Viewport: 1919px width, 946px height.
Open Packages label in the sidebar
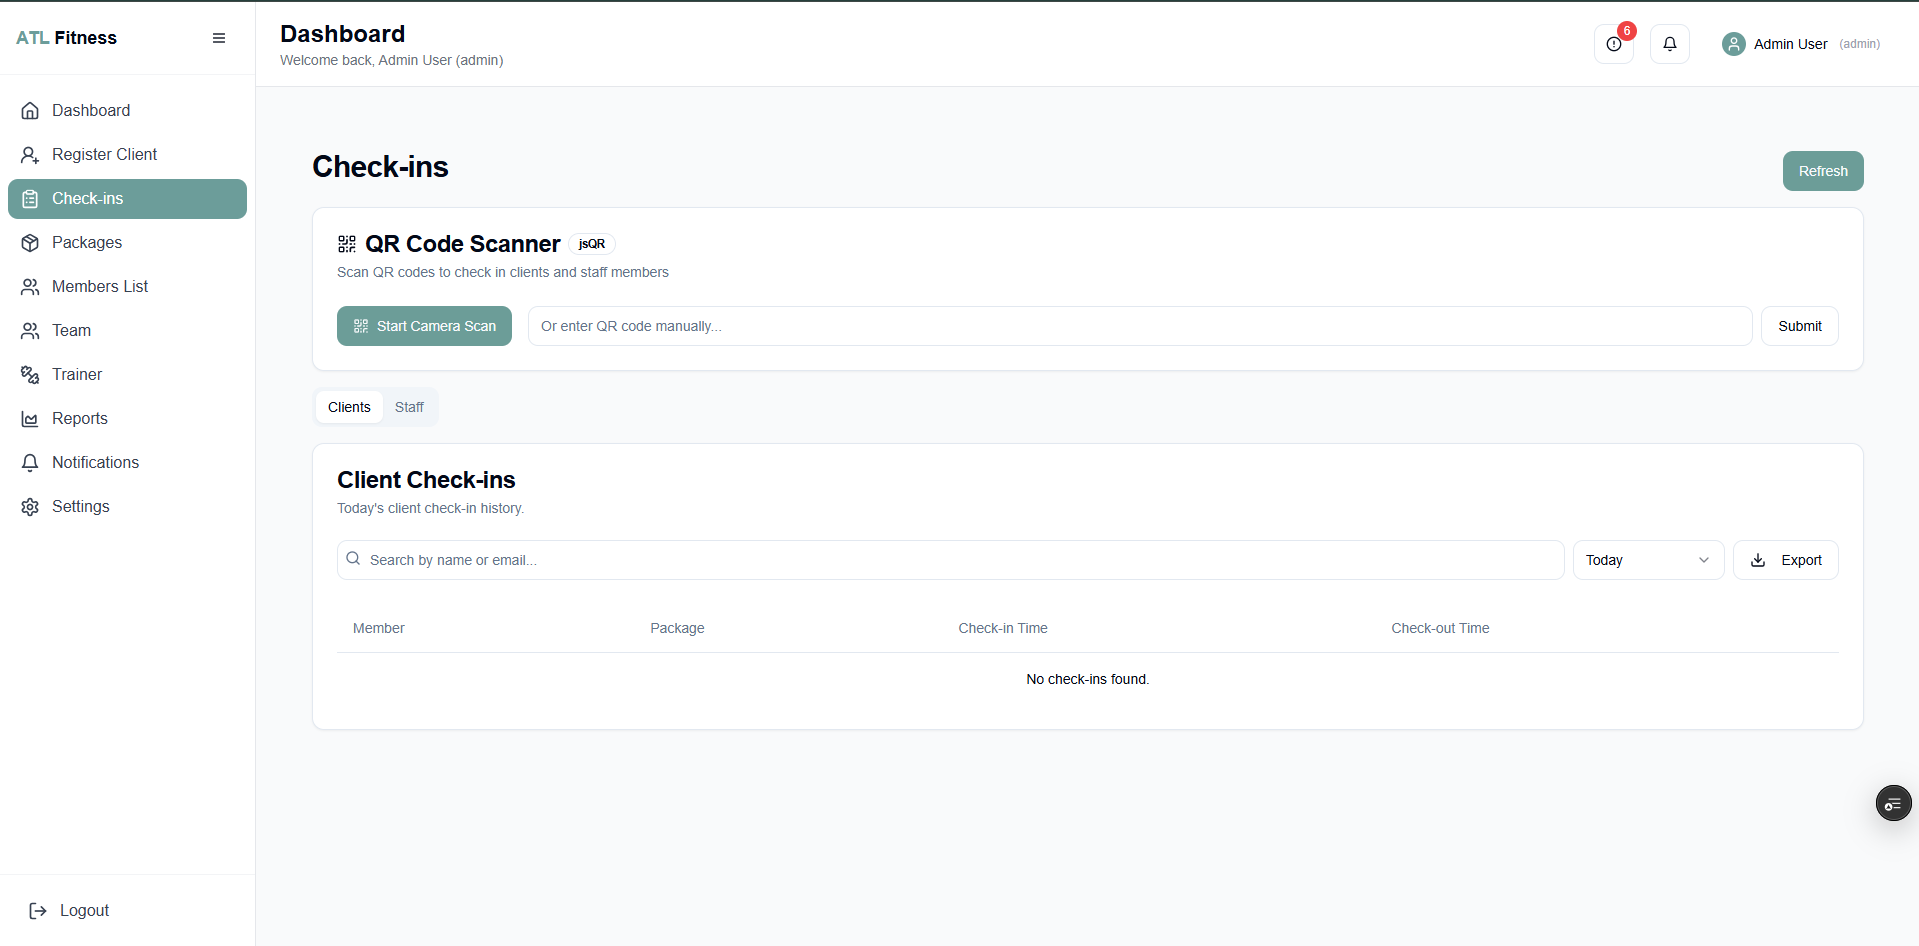click(x=87, y=243)
